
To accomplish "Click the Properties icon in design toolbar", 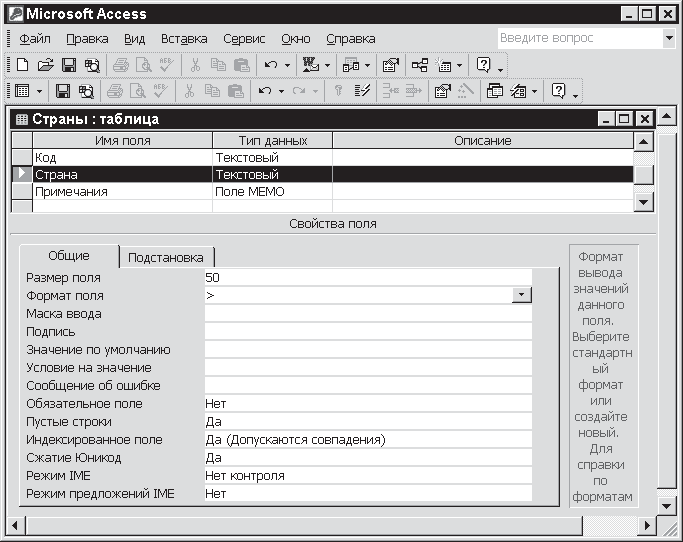I will coord(443,91).
